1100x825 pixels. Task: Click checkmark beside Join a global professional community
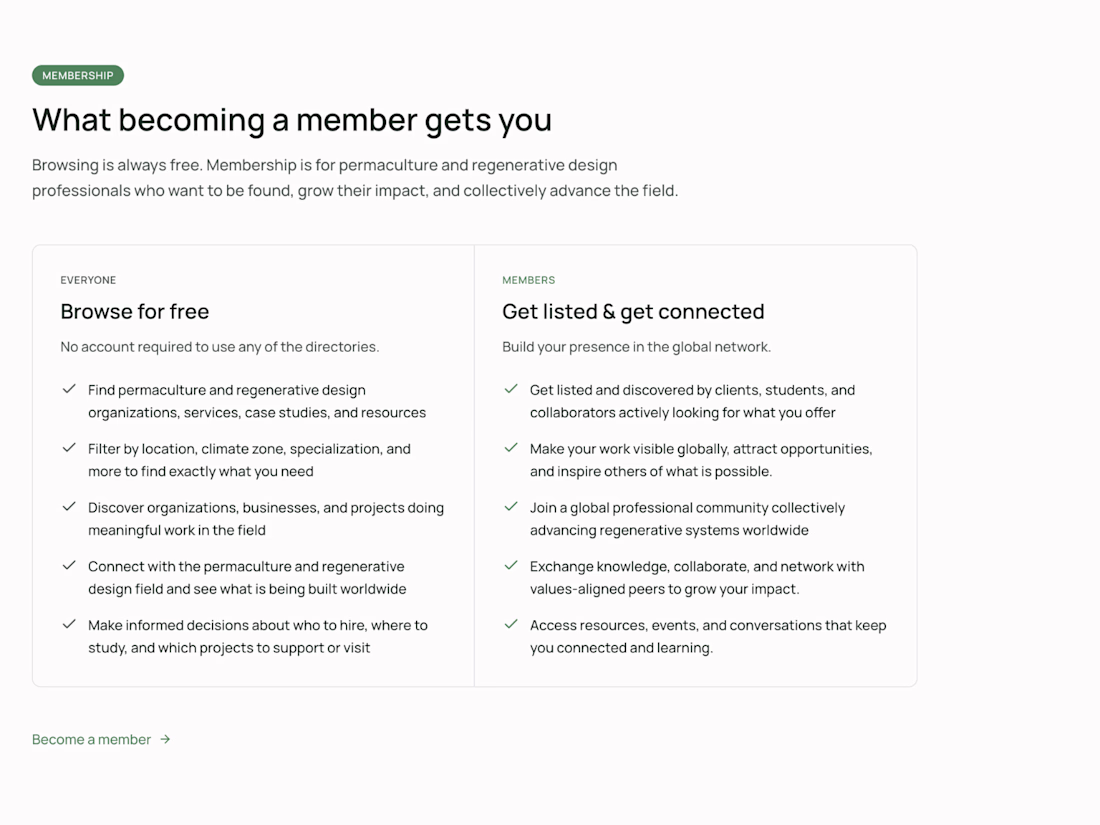point(511,507)
